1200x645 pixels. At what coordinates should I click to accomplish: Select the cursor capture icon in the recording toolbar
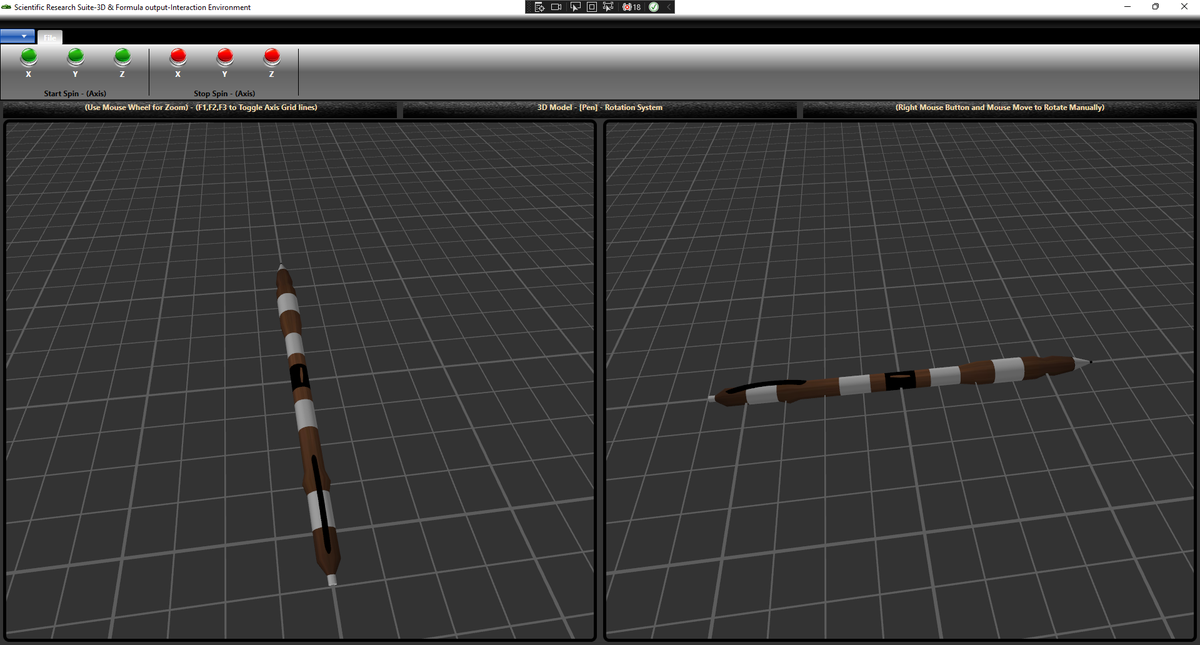tap(574, 7)
